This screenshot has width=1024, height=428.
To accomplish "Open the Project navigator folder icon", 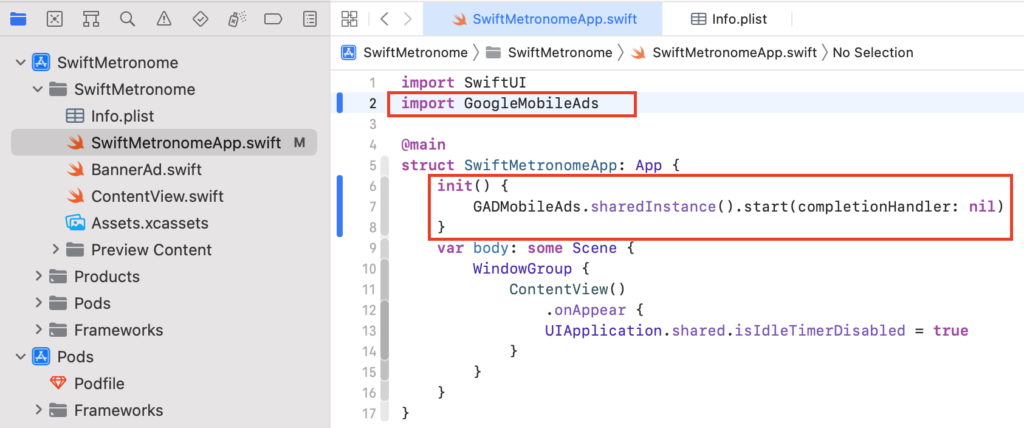I will pos(18,19).
